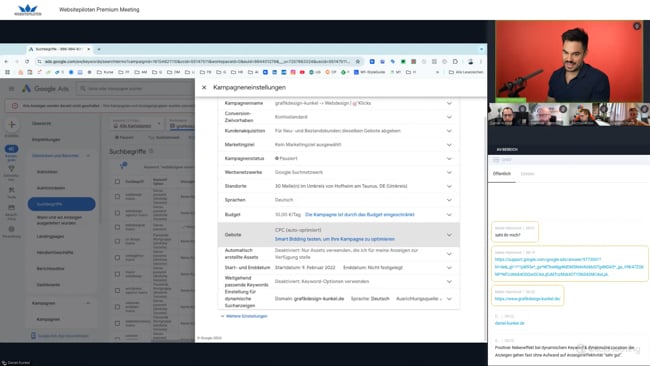Open a new browser tab with the plus icon
The height and width of the screenshot is (366, 650).
click(x=99, y=49)
